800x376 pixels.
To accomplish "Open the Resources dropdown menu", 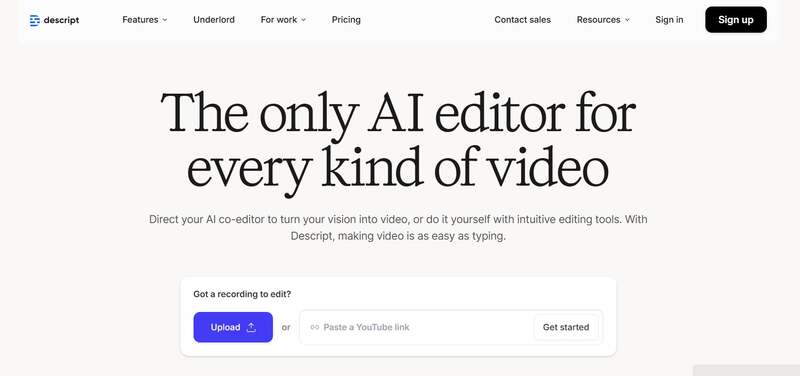I will tap(603, 20).
